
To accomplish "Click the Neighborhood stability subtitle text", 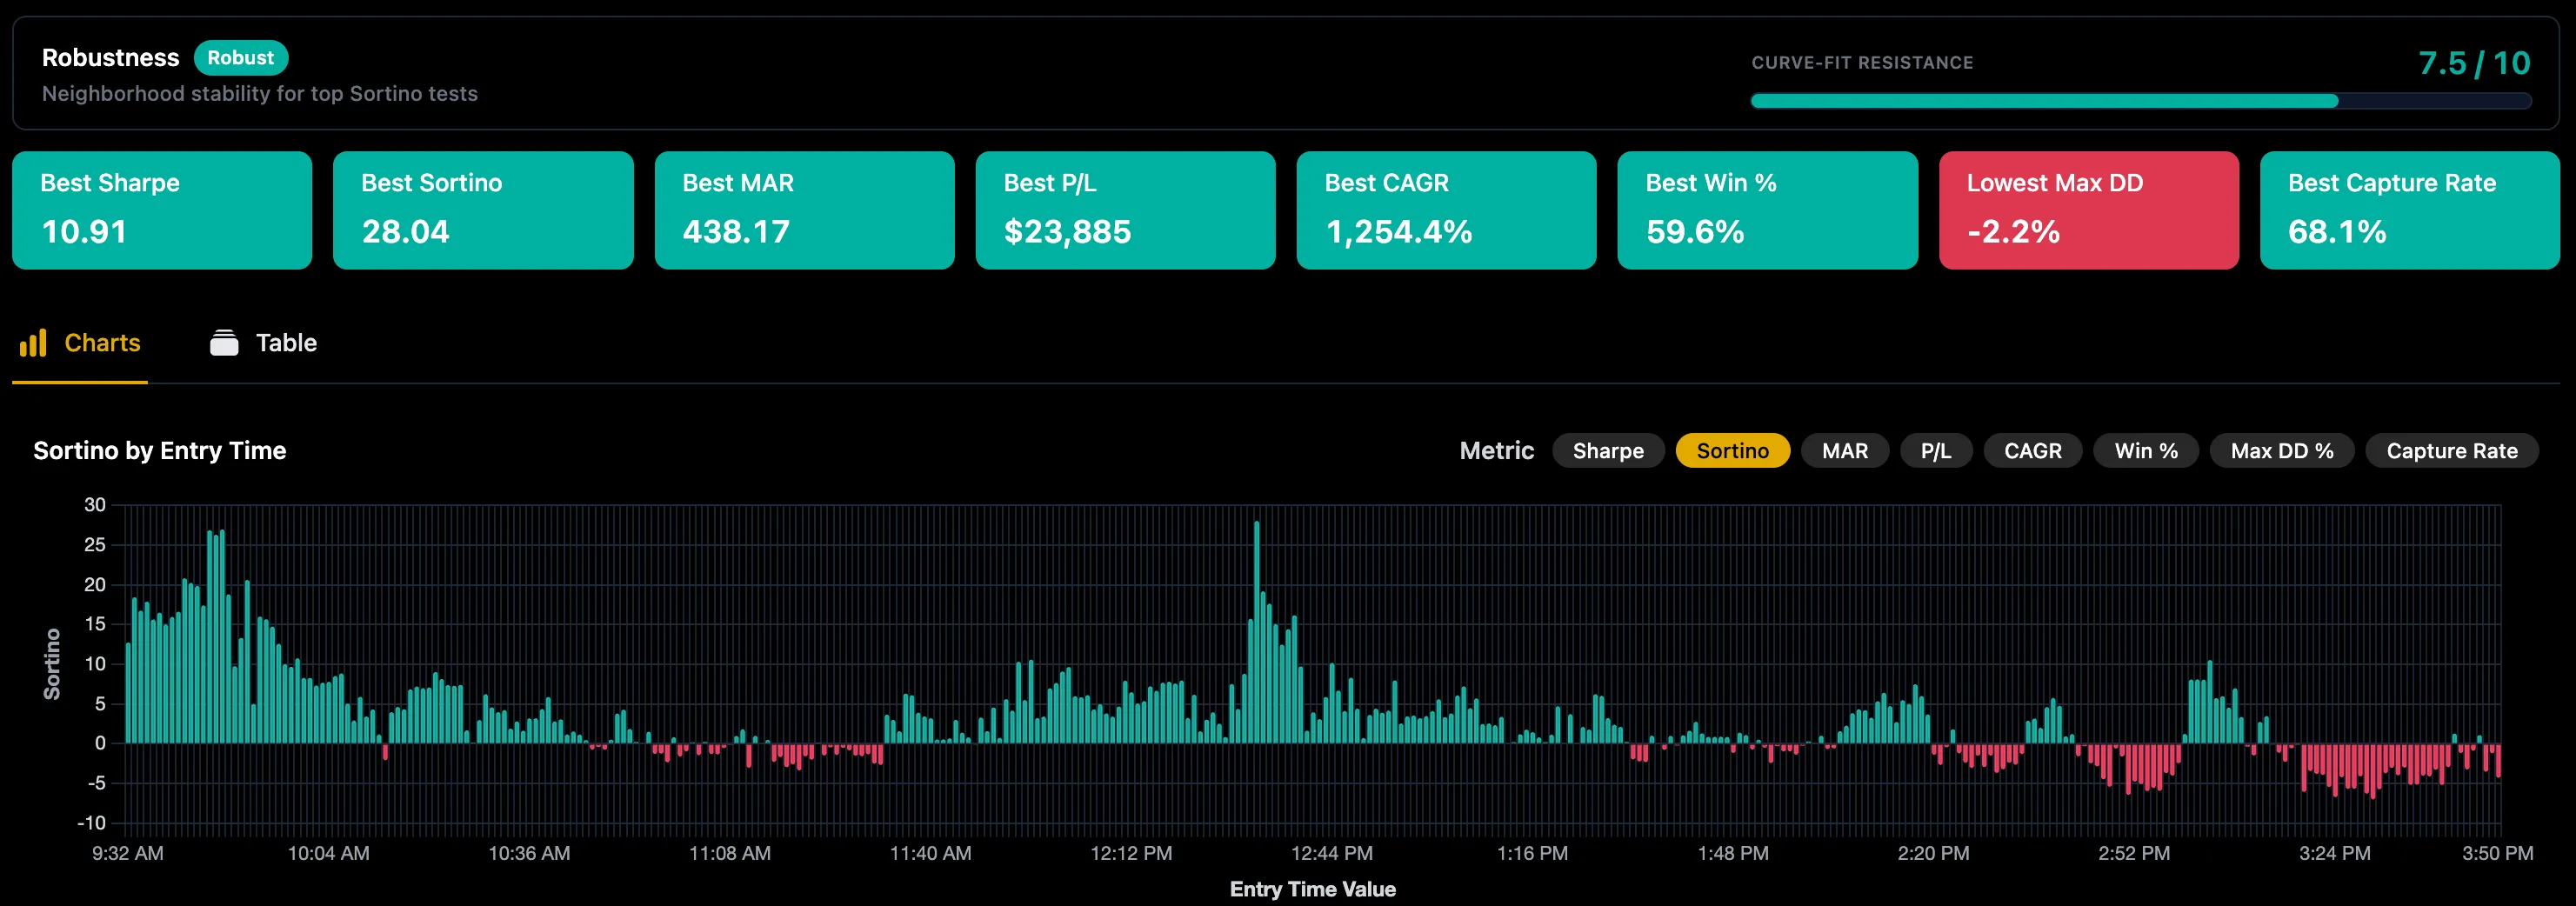I will [x=260, y=94].
